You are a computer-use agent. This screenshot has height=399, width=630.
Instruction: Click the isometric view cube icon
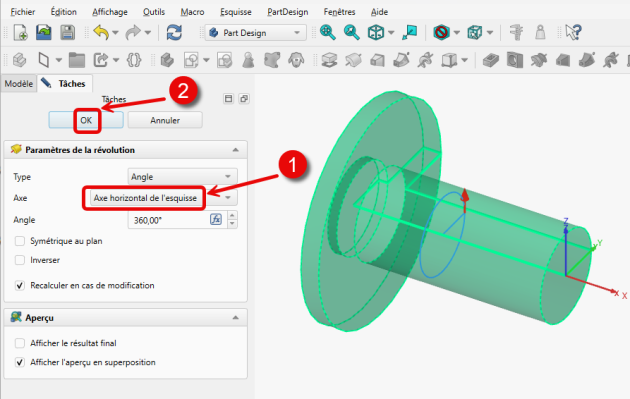(376, 32)
